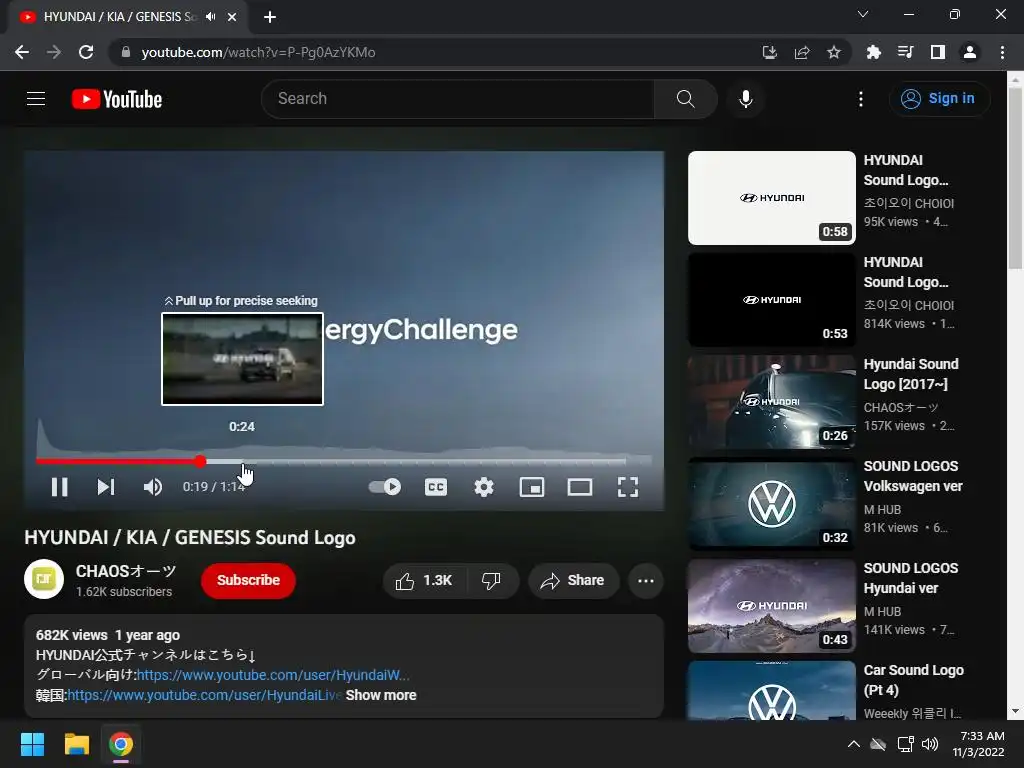This screenshot has height=768, width=1024.
Task: Open HYUNDAI Sound Logo 0:53 thumbnail
Action: pyautogui.click(x=771, y=300)
